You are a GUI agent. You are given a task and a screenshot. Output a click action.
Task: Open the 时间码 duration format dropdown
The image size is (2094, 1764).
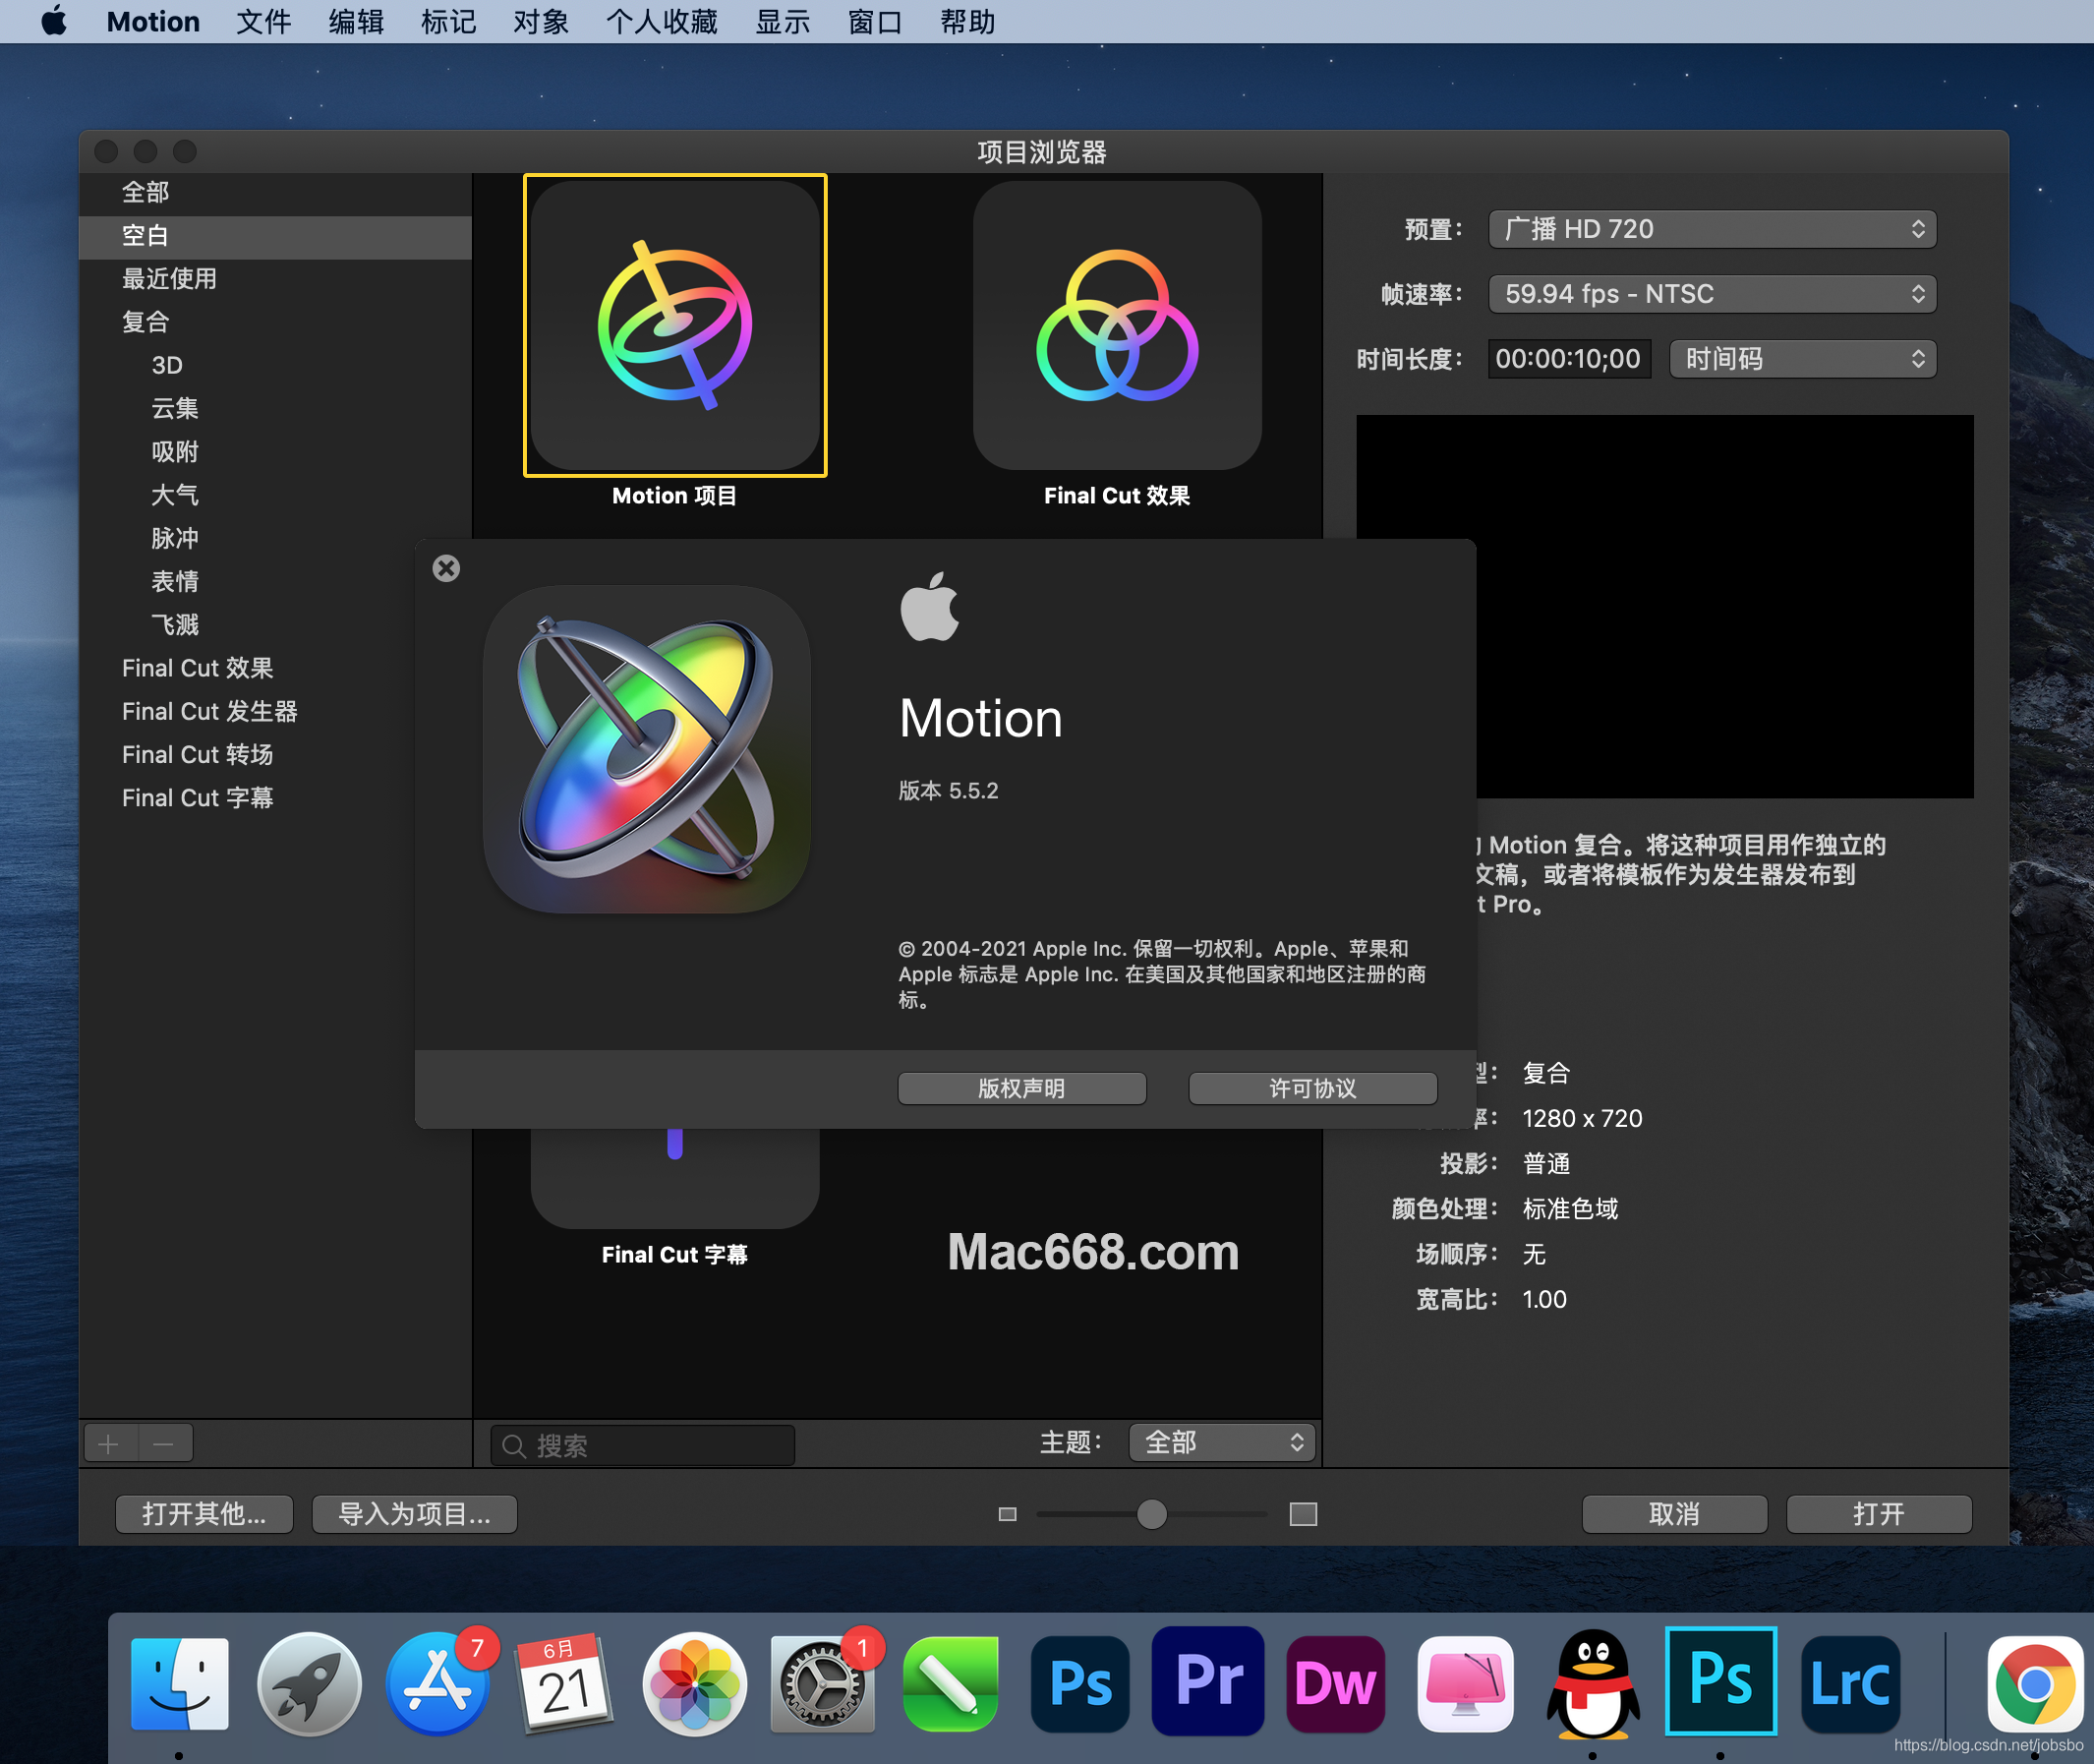point(1802,359)
